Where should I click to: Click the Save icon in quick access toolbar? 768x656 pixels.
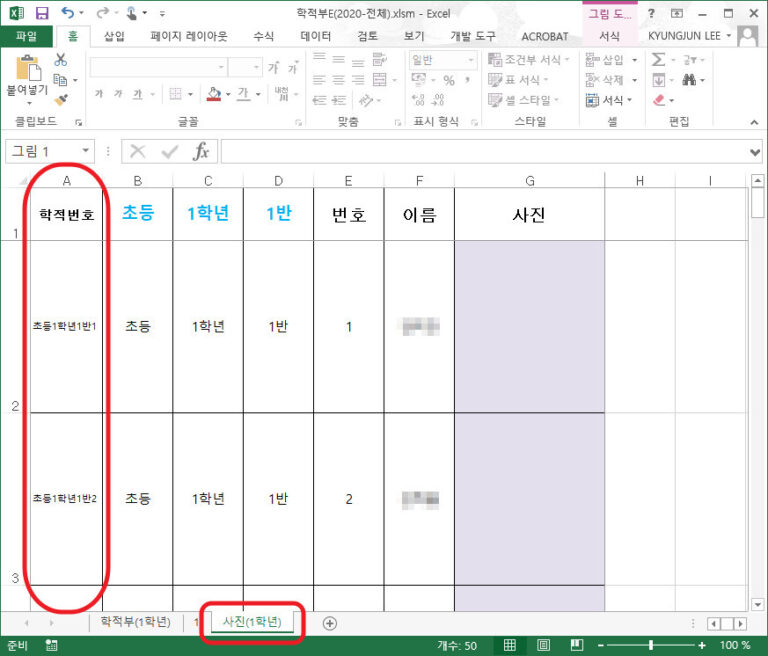[x=42, y=13]
